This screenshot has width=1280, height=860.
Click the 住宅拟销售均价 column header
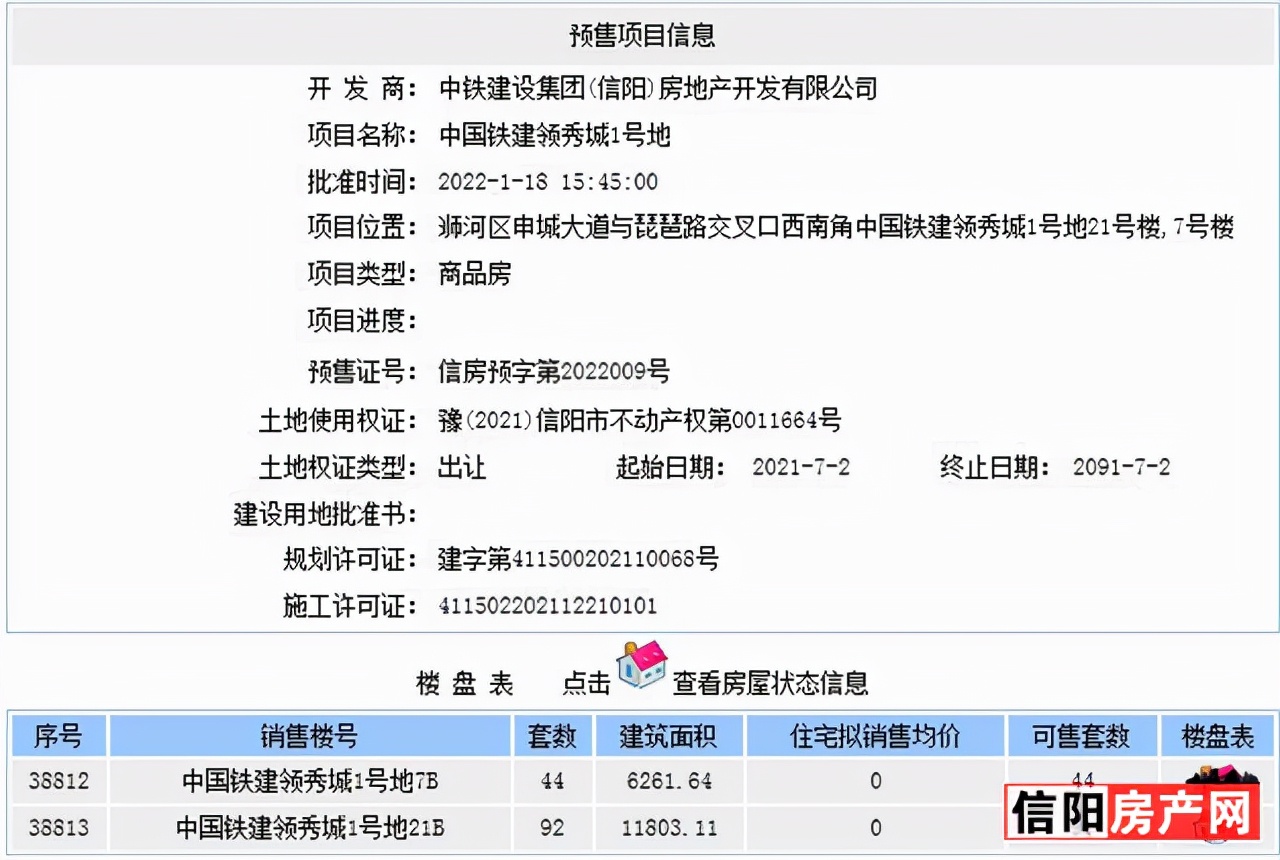[875, 737]
